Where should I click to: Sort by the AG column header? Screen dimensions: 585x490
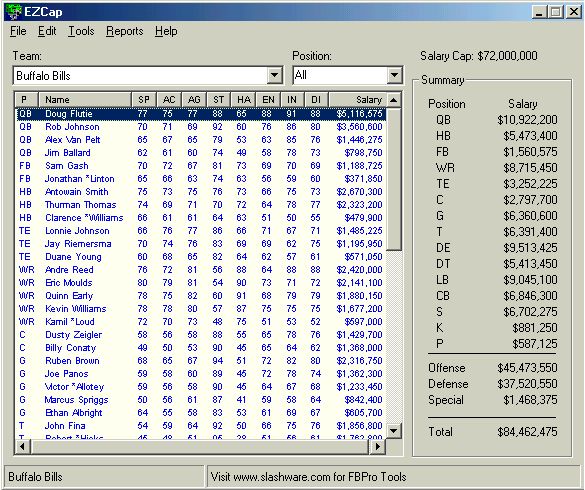tap(194, 99)
